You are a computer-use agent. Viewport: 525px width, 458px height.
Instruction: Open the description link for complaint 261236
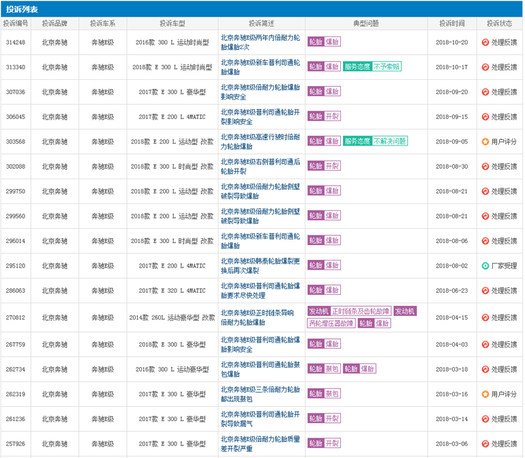[x=260, y=419]
